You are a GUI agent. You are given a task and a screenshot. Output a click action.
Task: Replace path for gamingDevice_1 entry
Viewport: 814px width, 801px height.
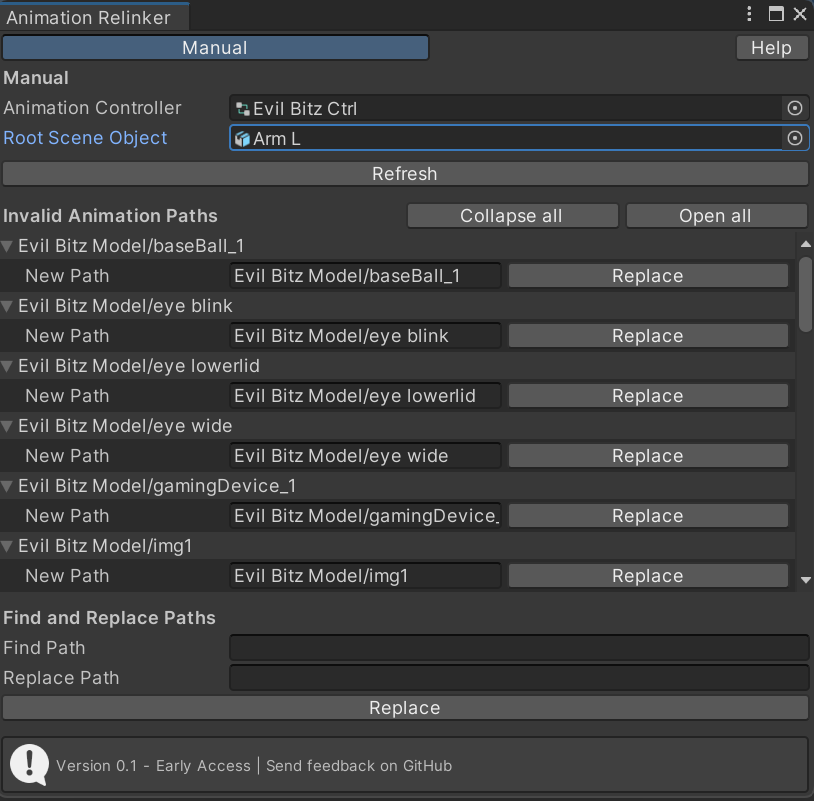[648, 515]
